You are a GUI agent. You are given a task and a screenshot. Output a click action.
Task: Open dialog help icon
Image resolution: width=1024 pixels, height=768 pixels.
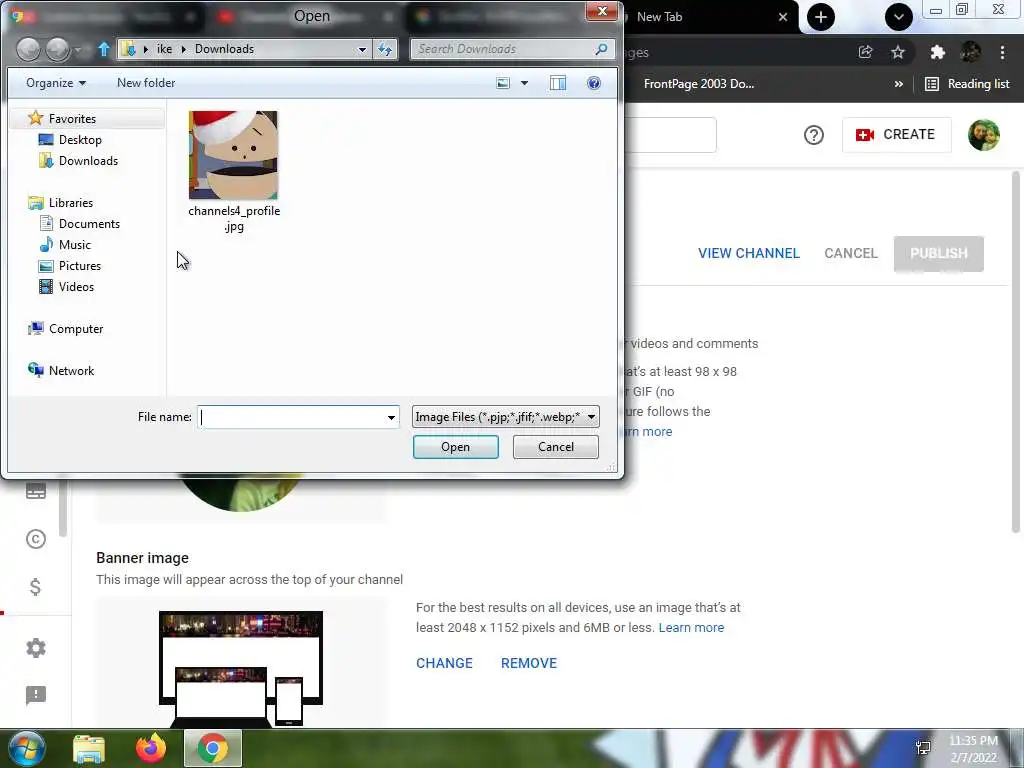(594, 83)
